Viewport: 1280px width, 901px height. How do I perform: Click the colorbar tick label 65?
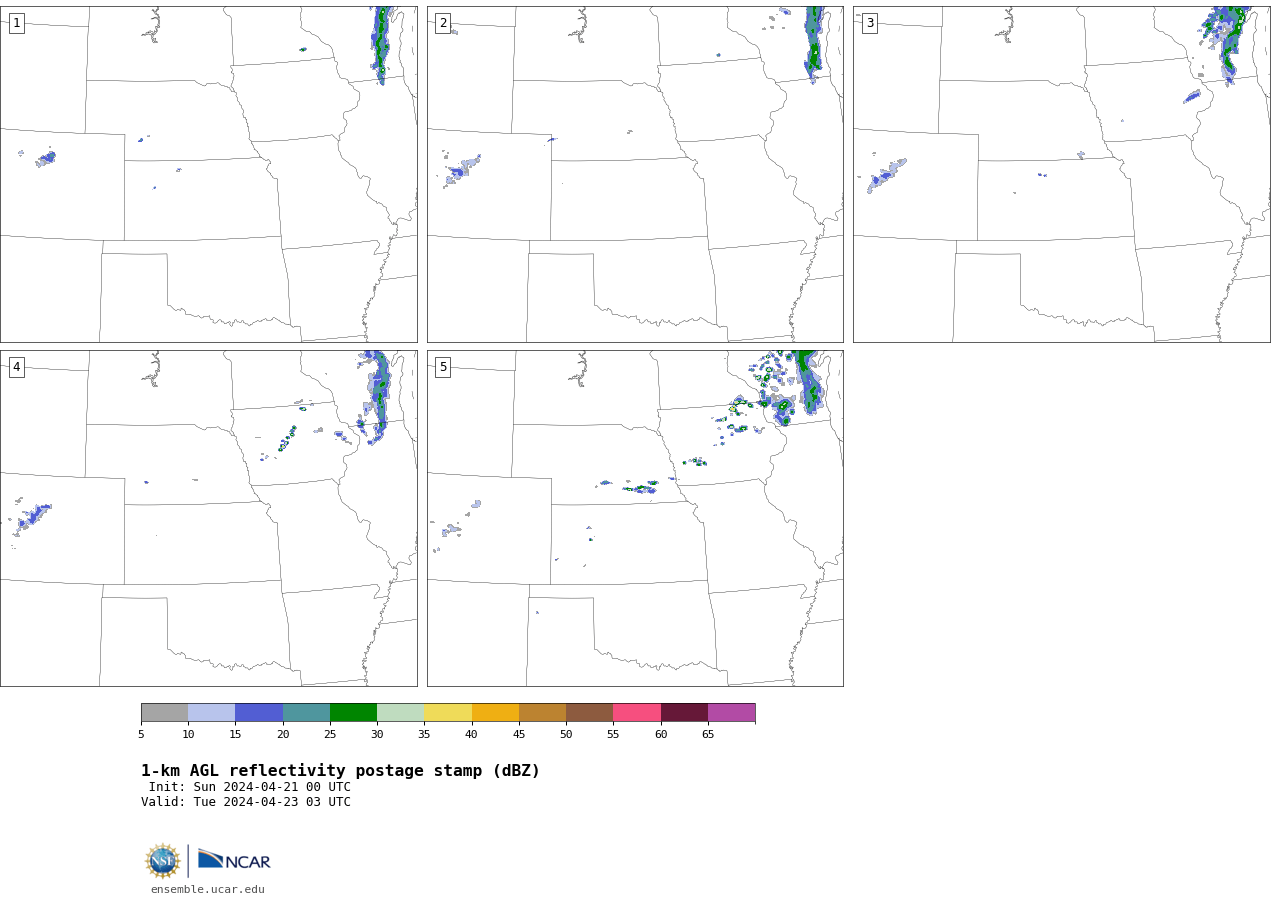[708, 734]
